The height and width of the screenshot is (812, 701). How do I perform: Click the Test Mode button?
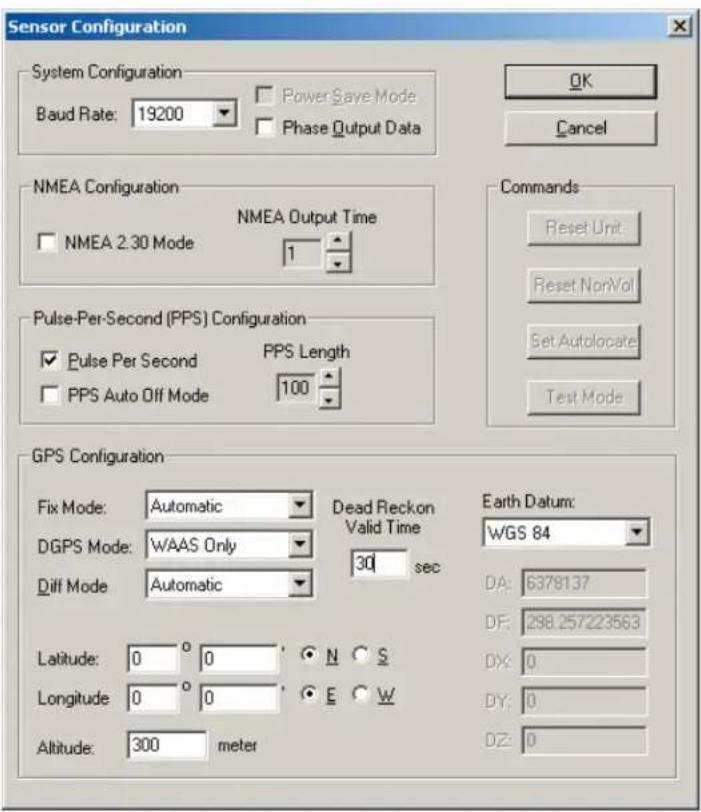pyautogui.click(x=583, y=397)
